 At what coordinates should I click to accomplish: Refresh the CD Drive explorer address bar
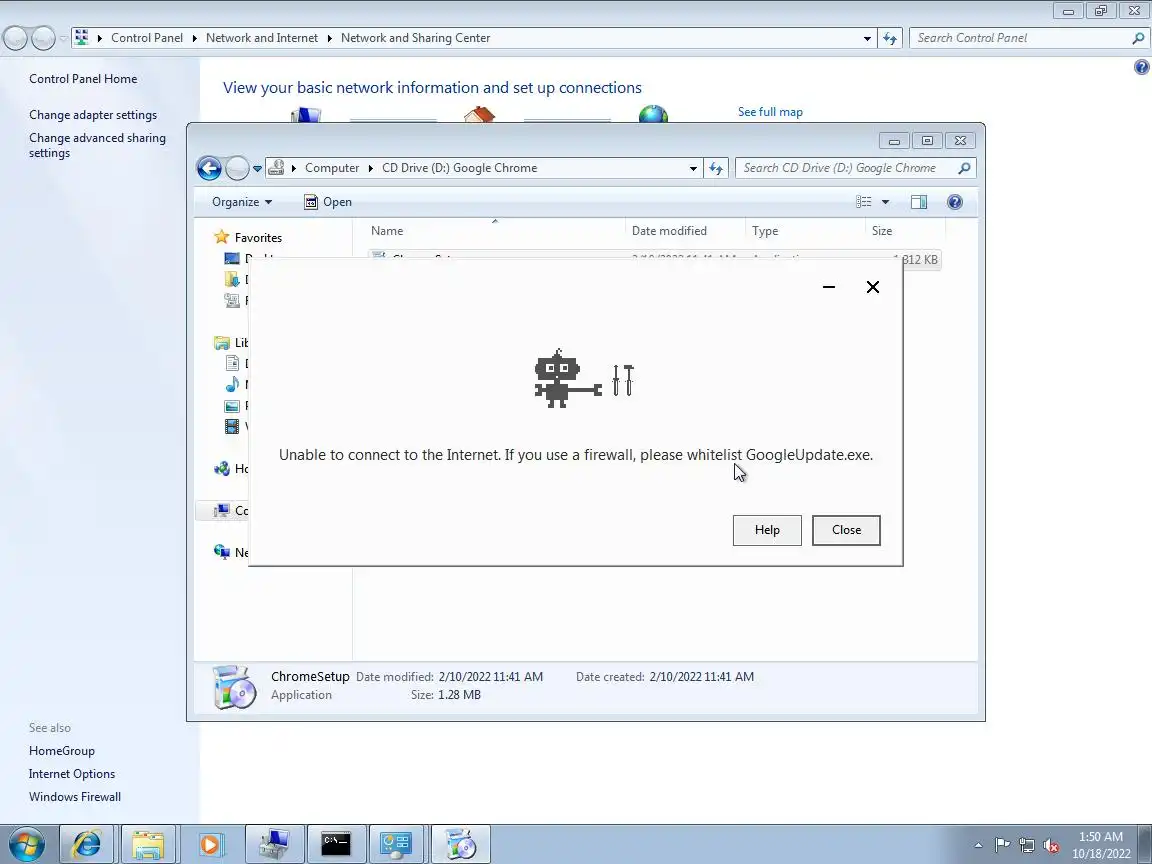716,168
